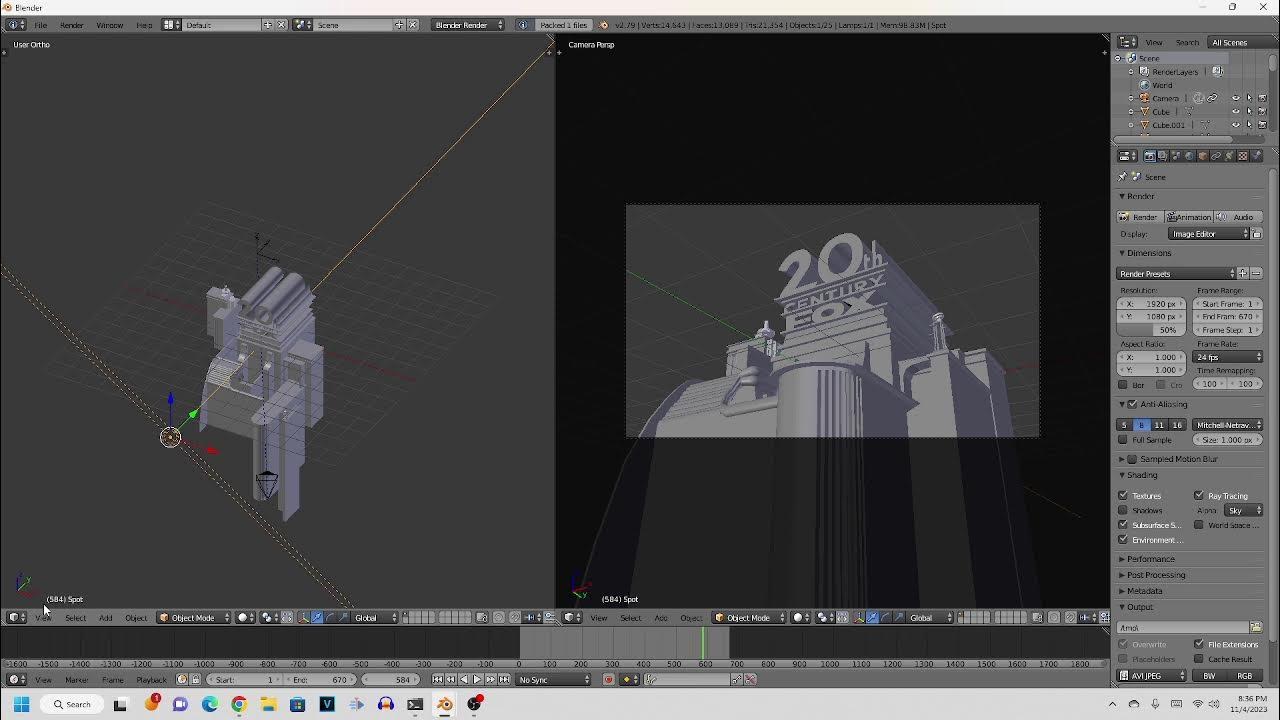Open the Scene properties tab icon

coord(1176,156)
